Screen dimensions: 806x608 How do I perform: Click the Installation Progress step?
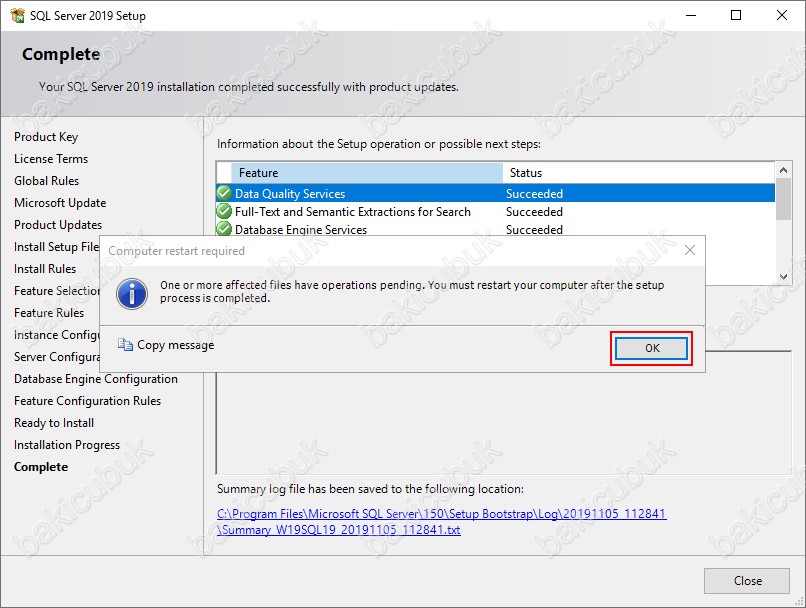pyautogui.click(x=67, y=445)
